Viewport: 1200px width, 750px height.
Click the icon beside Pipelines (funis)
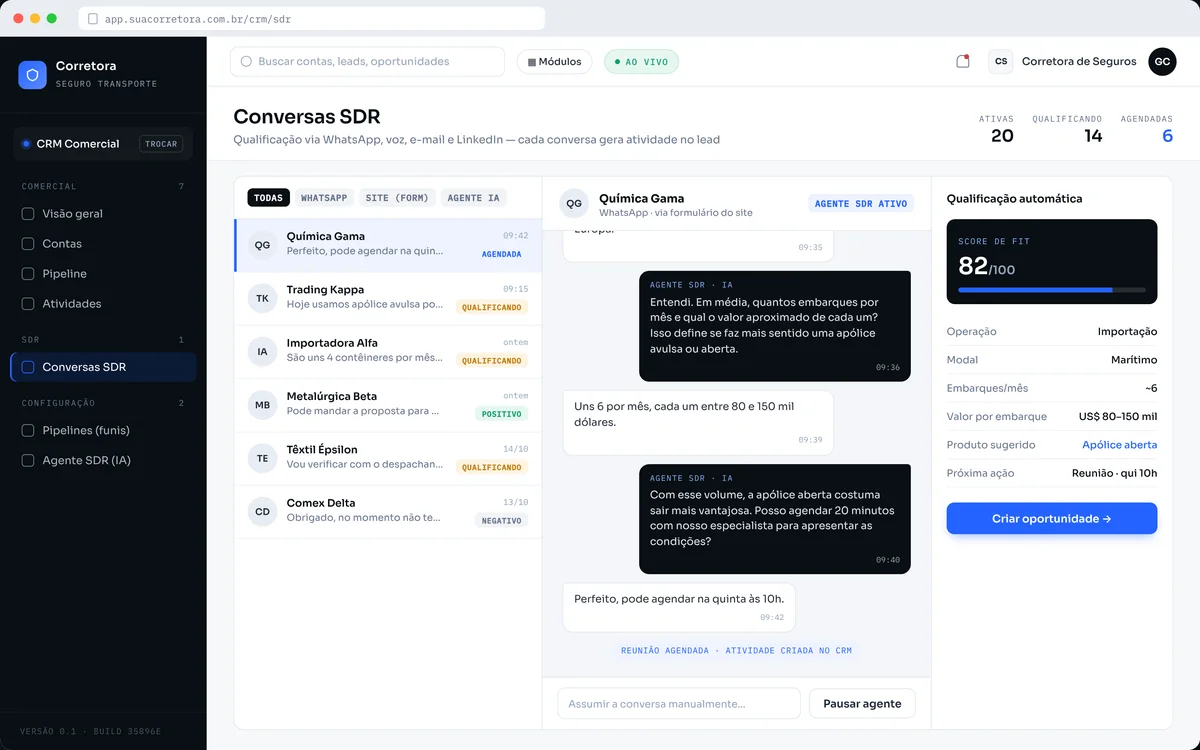click(x=28, y=431)
